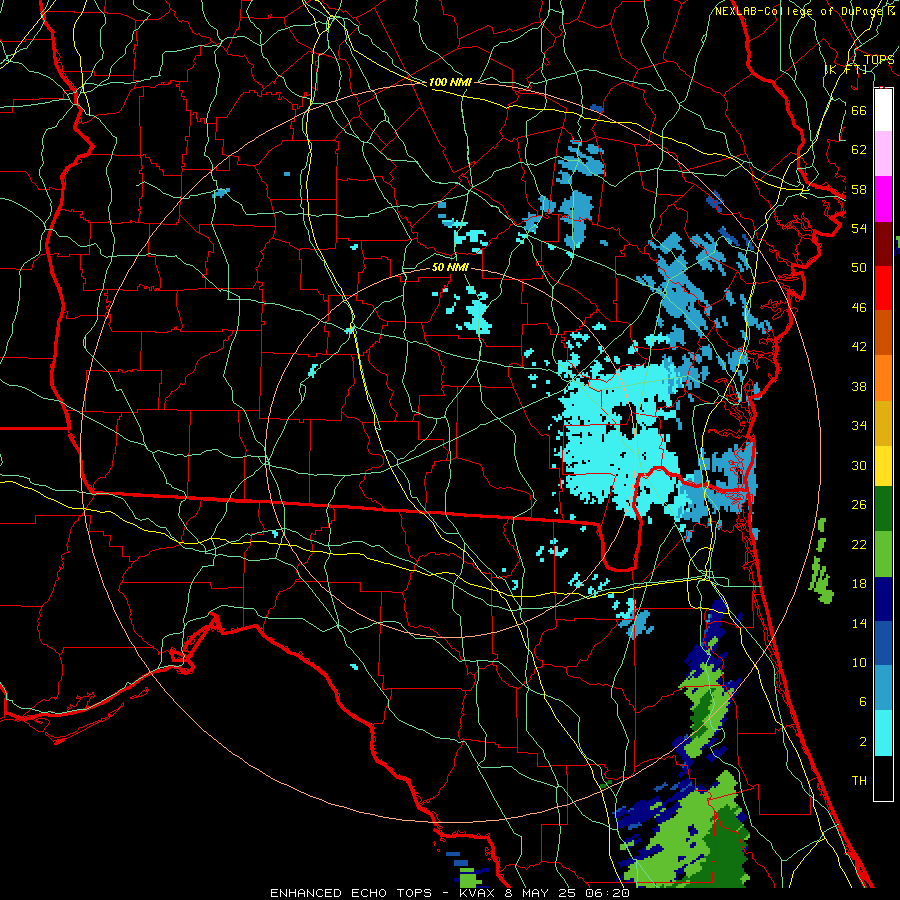Click the cyan legend color band

pos(883,733)
